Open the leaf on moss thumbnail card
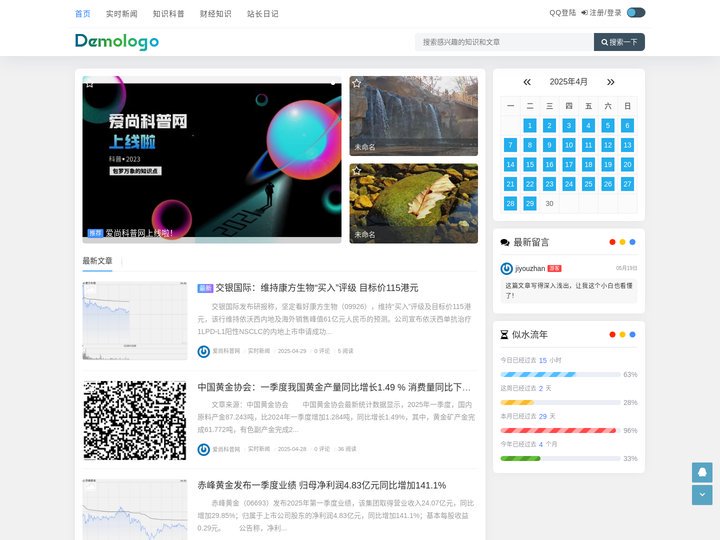720x540 pixels. [414, 203]
